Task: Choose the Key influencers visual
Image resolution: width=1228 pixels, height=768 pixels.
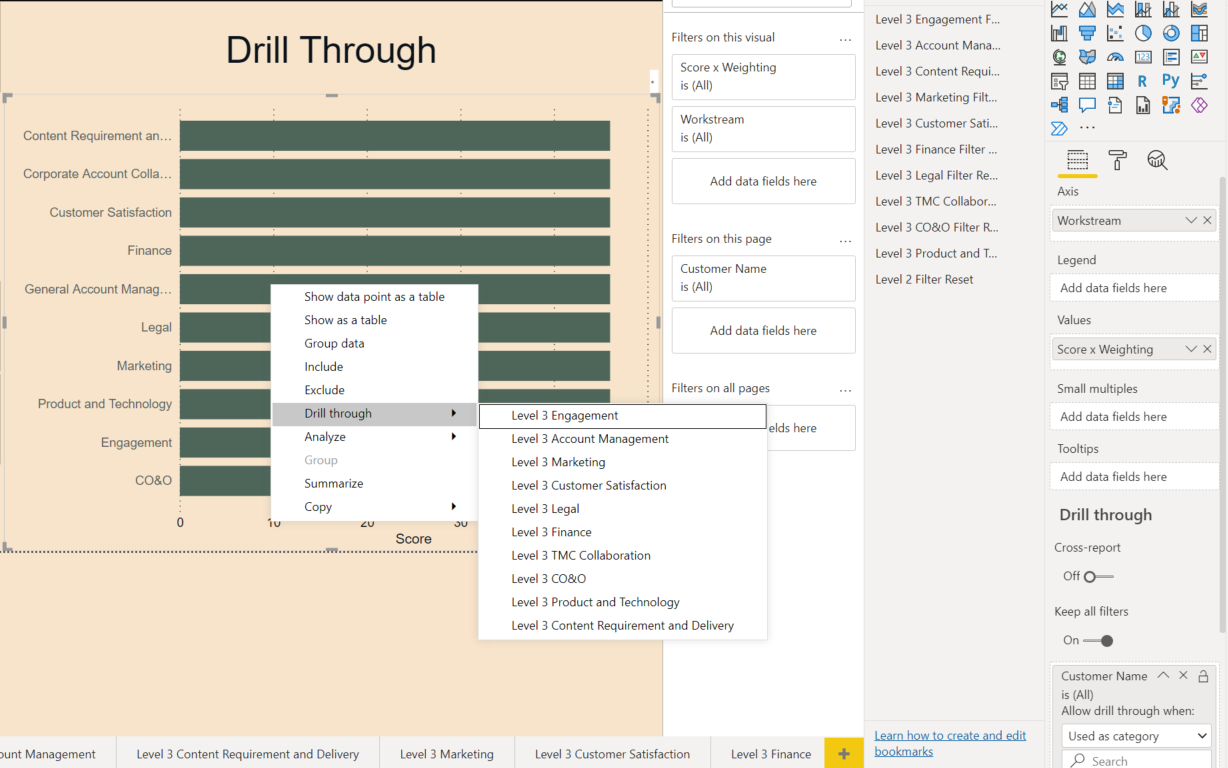Action: pos(1199,81)
